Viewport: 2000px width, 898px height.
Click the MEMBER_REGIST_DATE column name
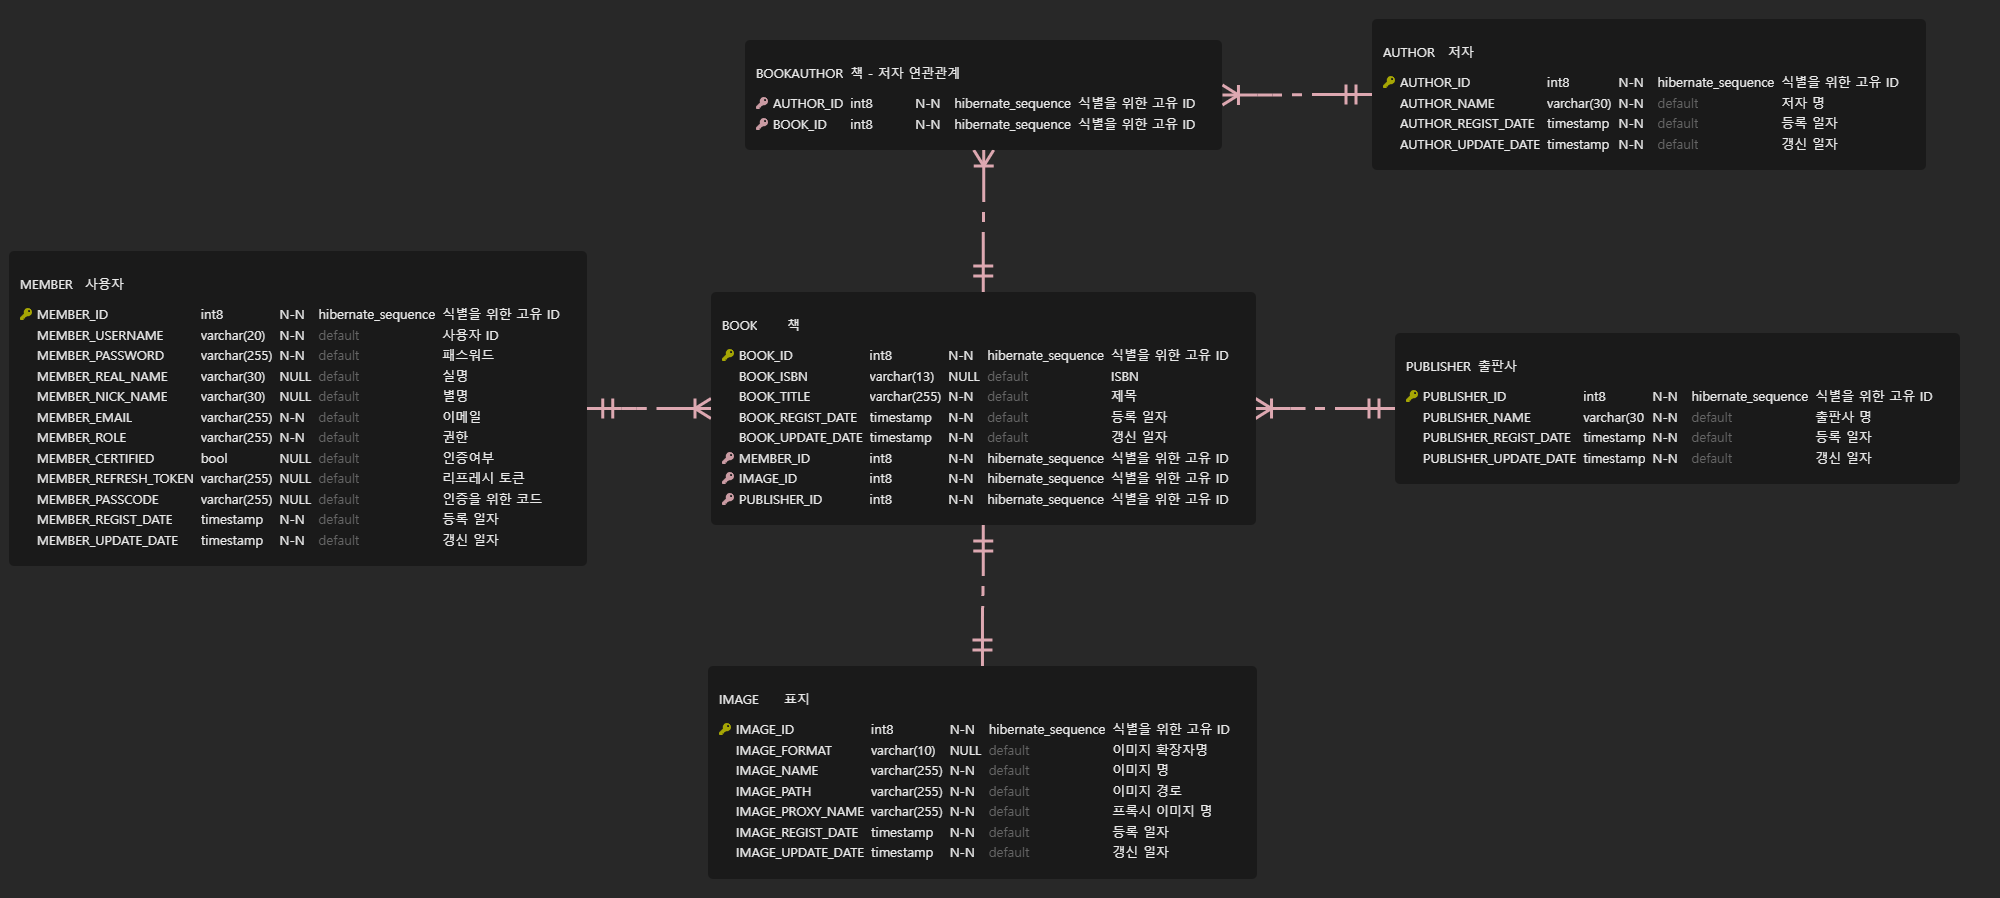105,519
